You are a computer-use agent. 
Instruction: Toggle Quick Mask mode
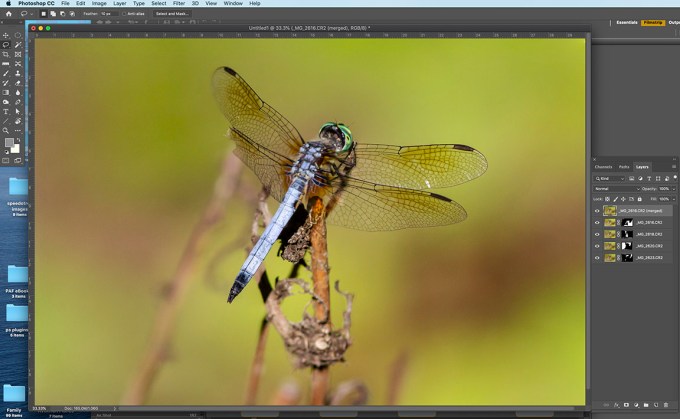point(6,160)
